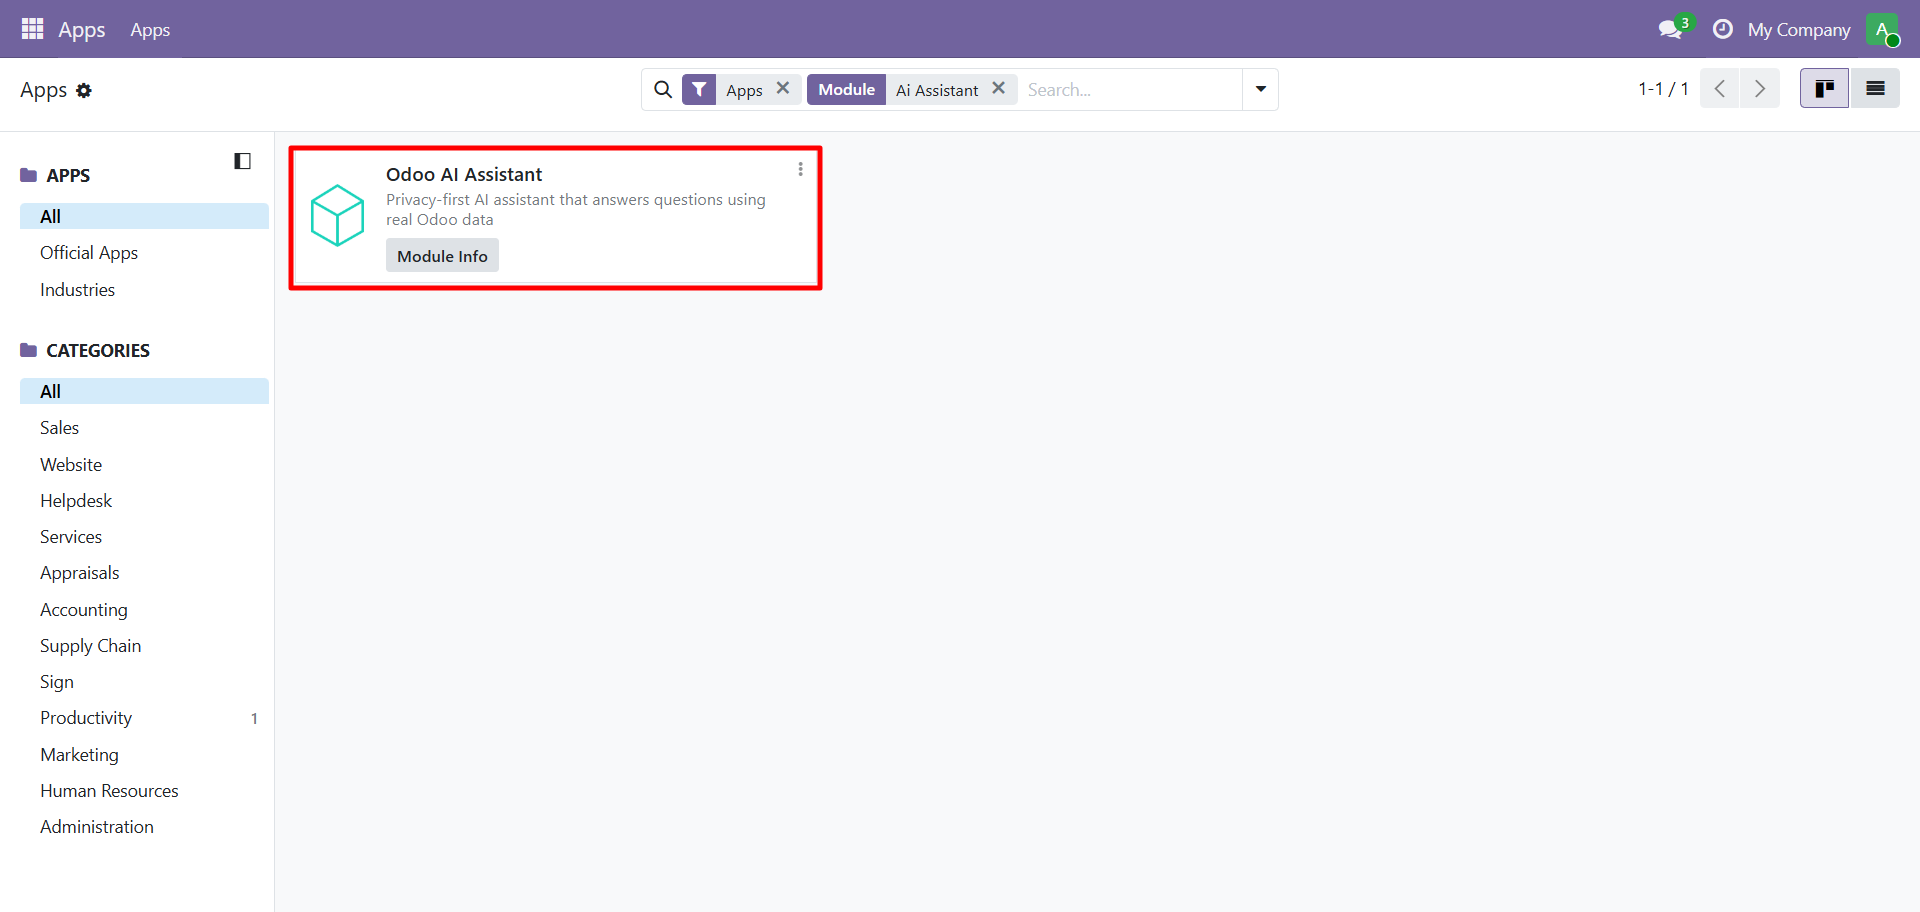Image resolution: width=1920 pixels, height=912 pixels.
Task: Focus the Search input field
Action: coord(1130,90)
